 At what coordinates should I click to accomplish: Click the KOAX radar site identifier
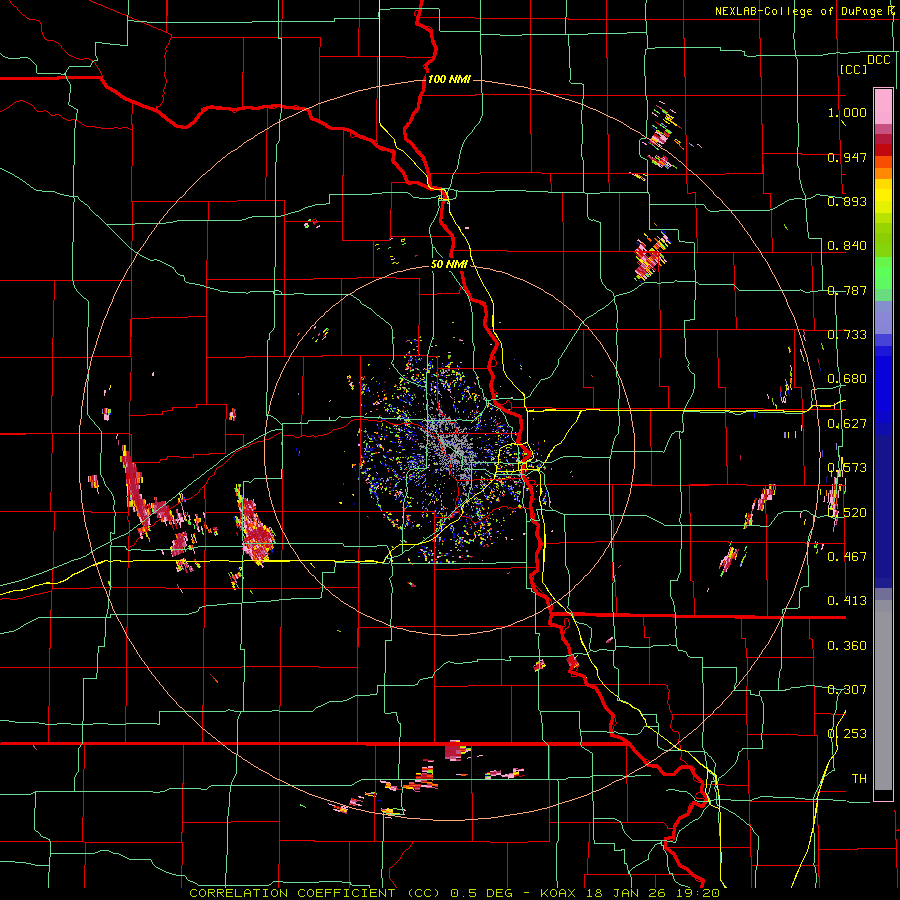[560, 893]
